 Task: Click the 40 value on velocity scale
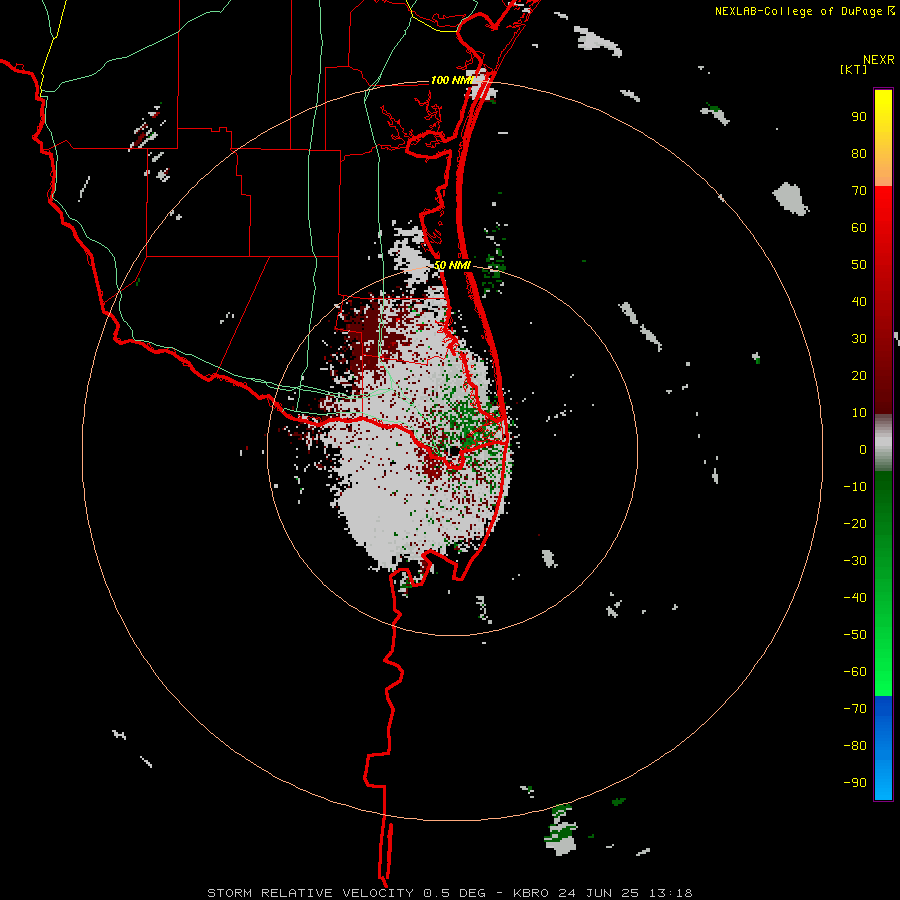859,301
